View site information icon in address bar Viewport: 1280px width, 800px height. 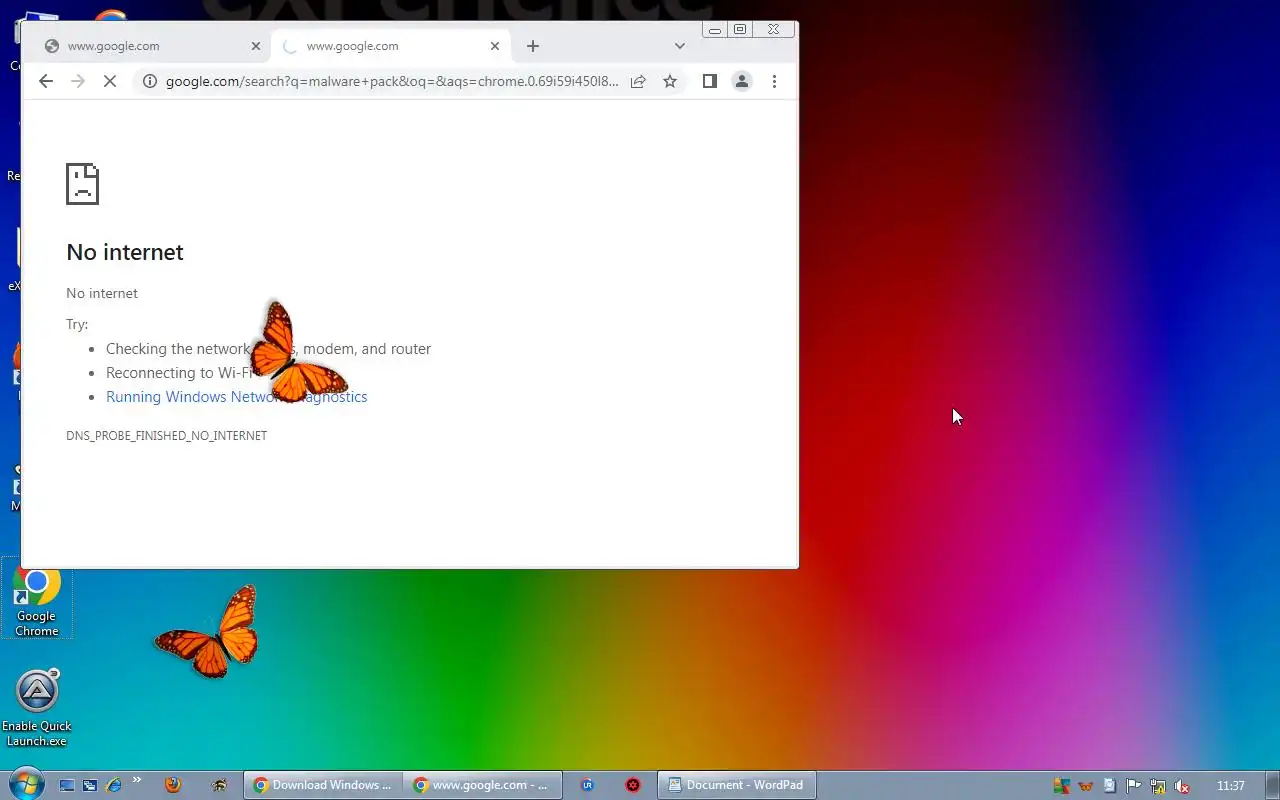tap(149, 82)
